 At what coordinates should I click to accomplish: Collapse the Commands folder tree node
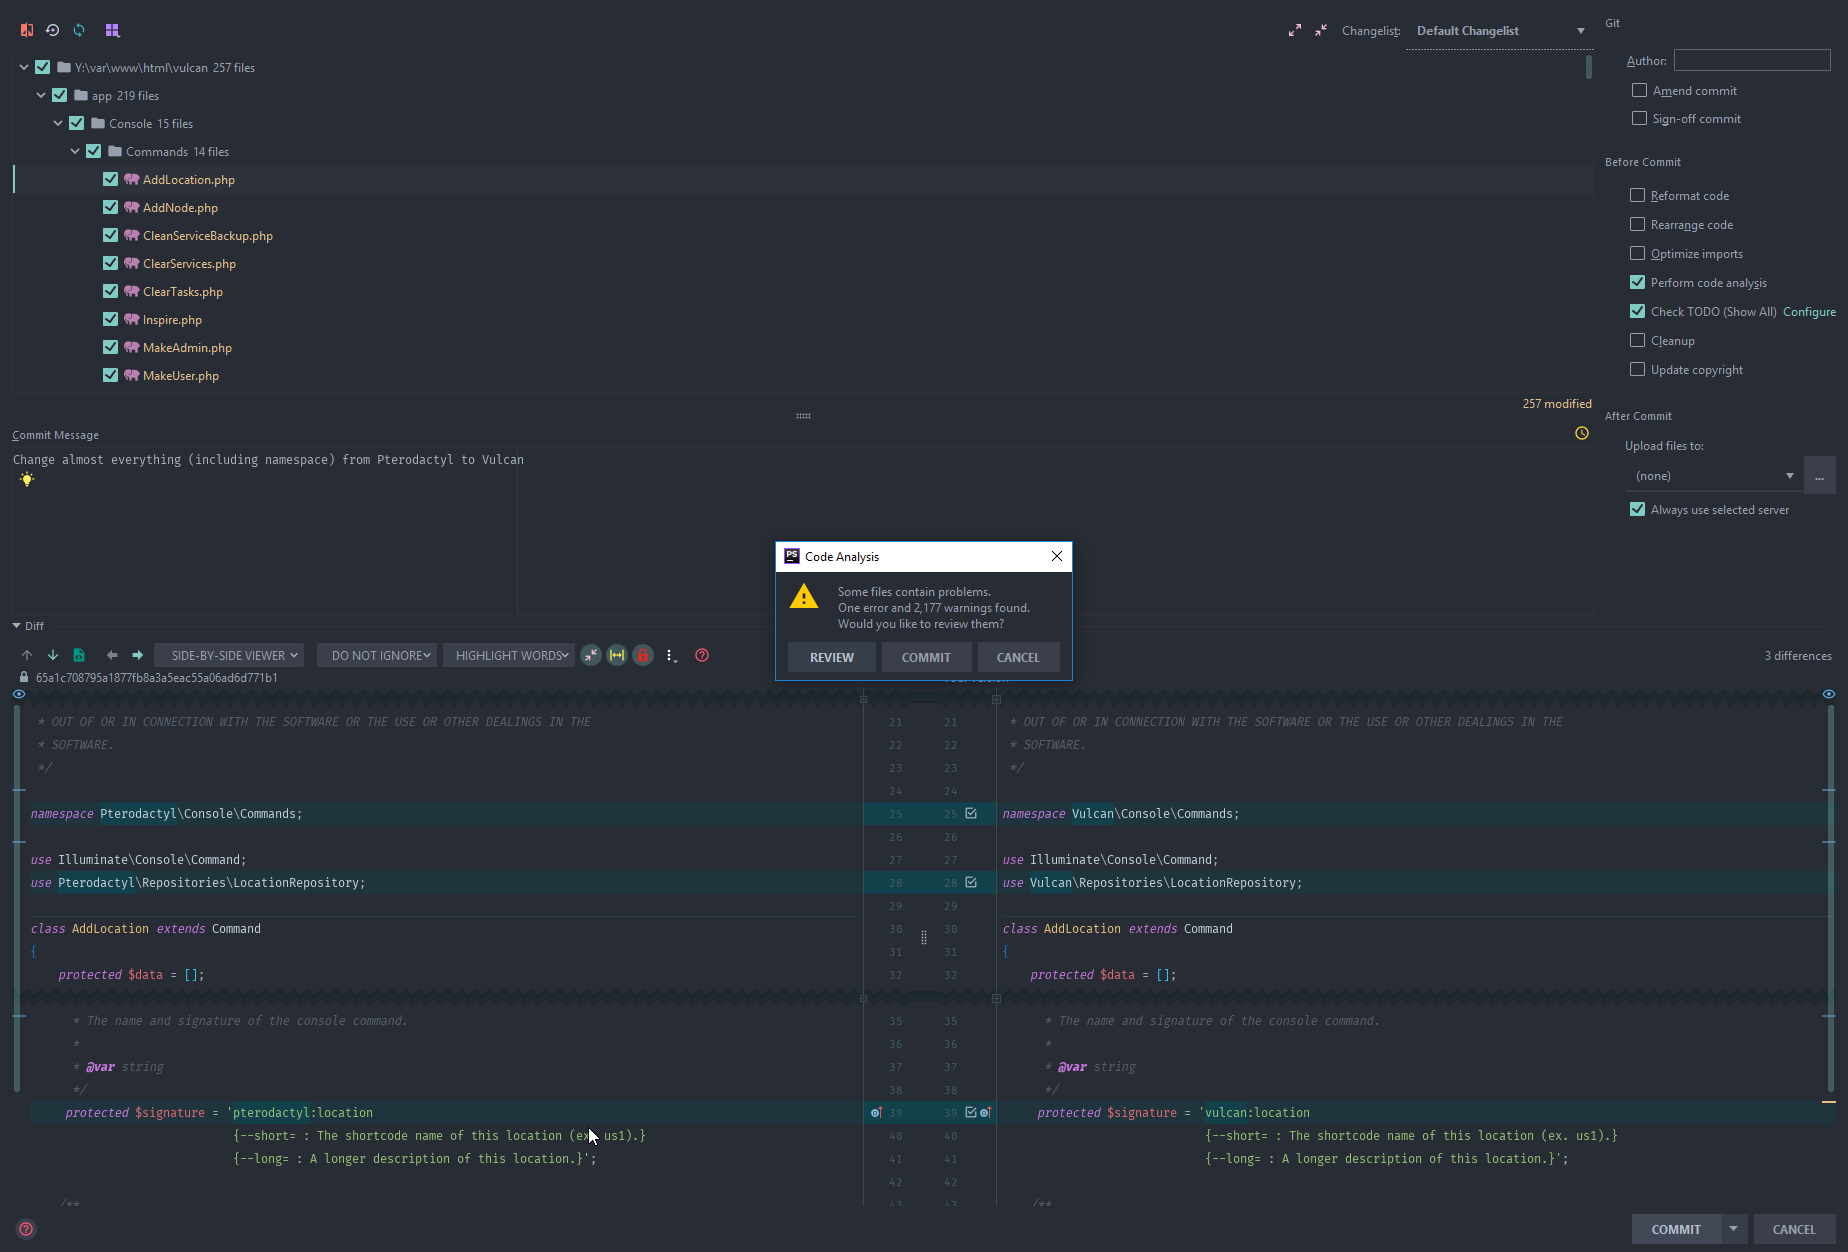click(x=75, y=151)
